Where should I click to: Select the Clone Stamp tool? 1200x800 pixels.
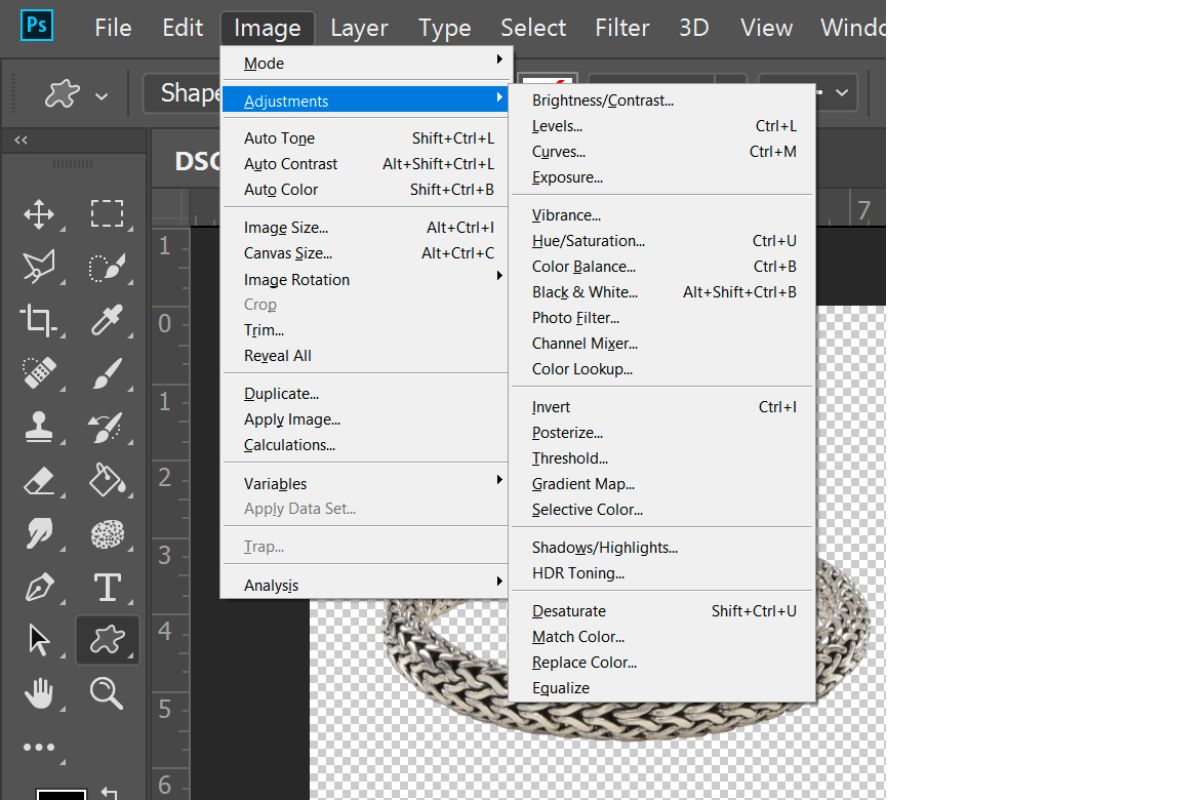(39, 427)
